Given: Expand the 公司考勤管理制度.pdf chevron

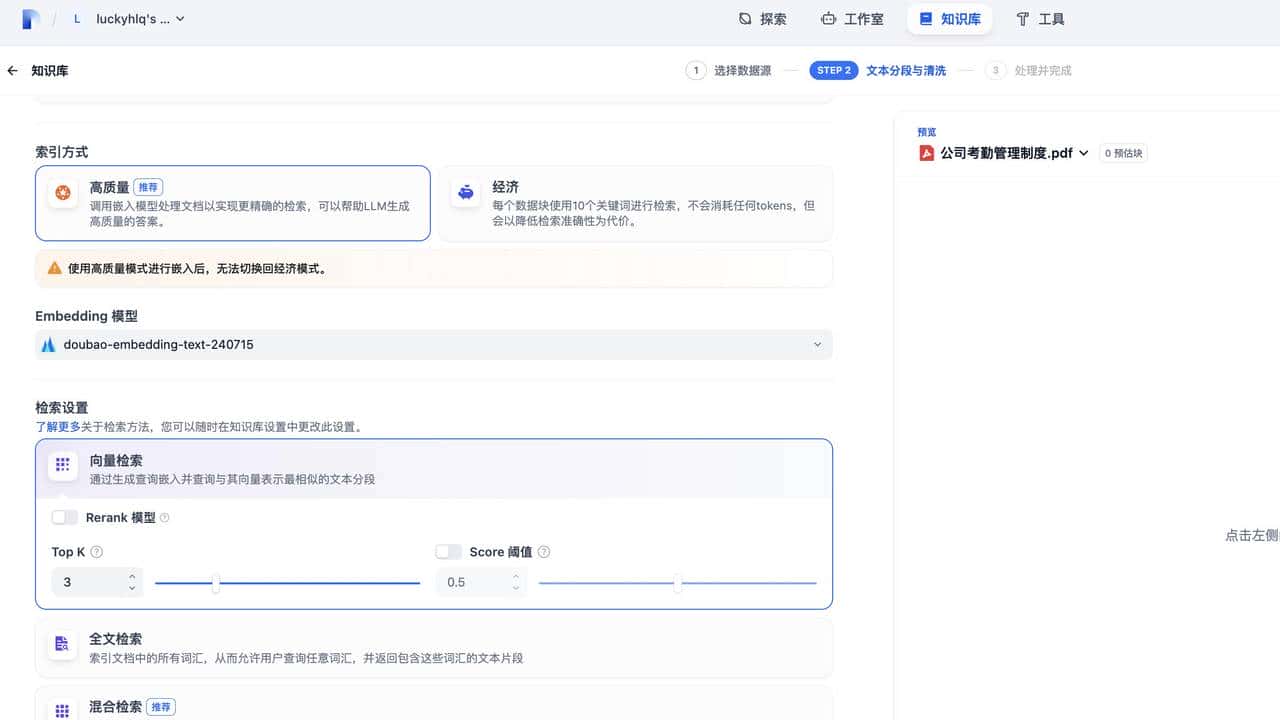Looking at the screenshot, I should tap(1084, 153).
